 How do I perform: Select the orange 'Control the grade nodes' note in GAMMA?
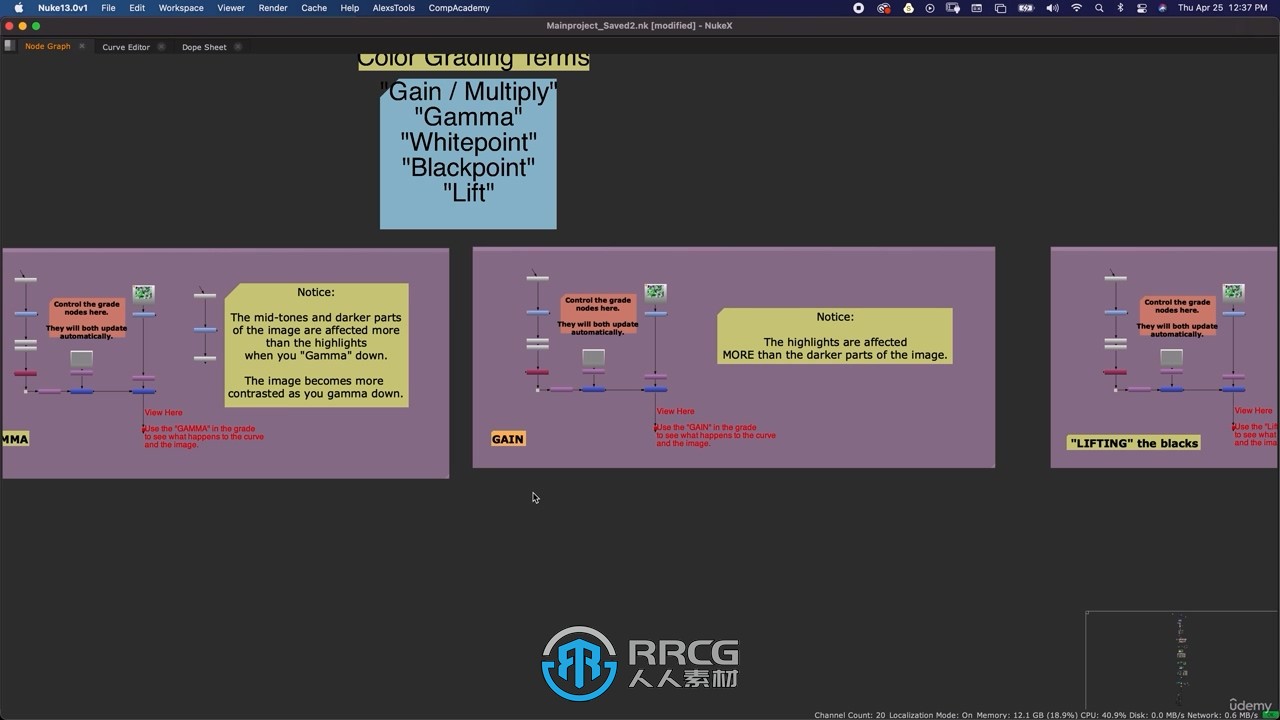[x=86, y=319]
